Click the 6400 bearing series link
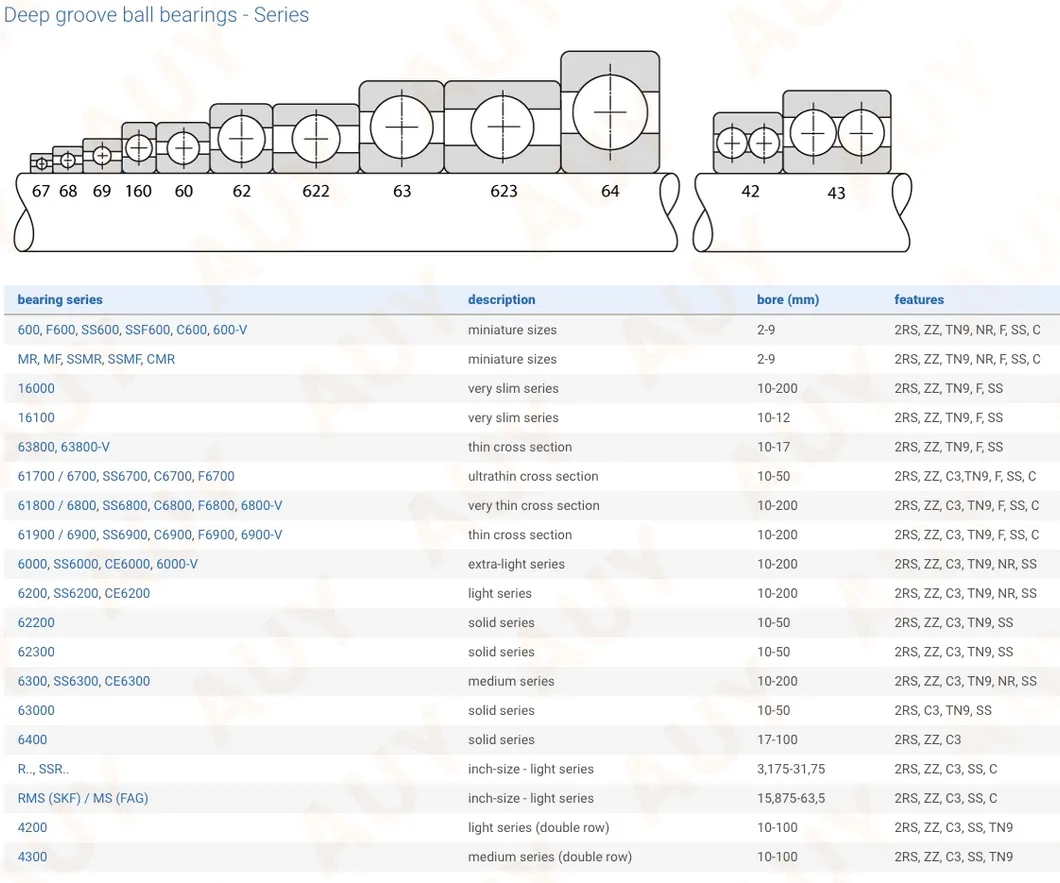The image size is (1060, 883). (x=32, y=740)
